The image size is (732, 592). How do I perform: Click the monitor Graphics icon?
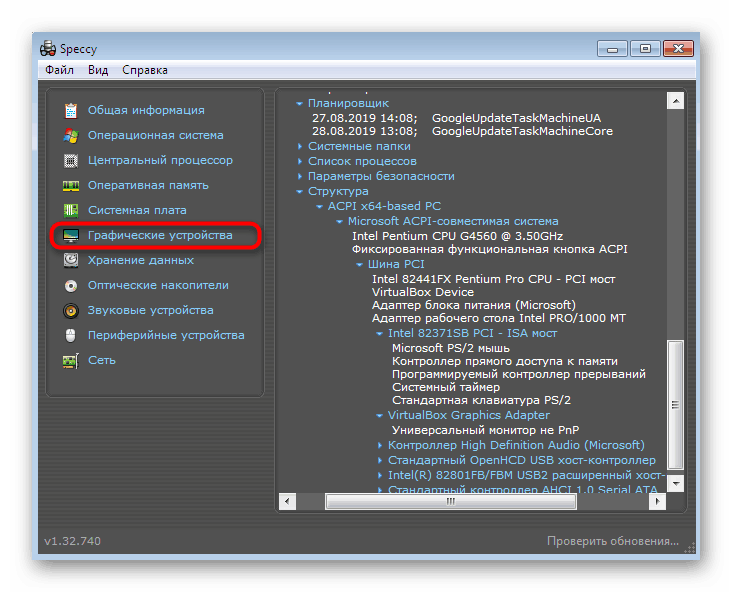pos(71,236)
